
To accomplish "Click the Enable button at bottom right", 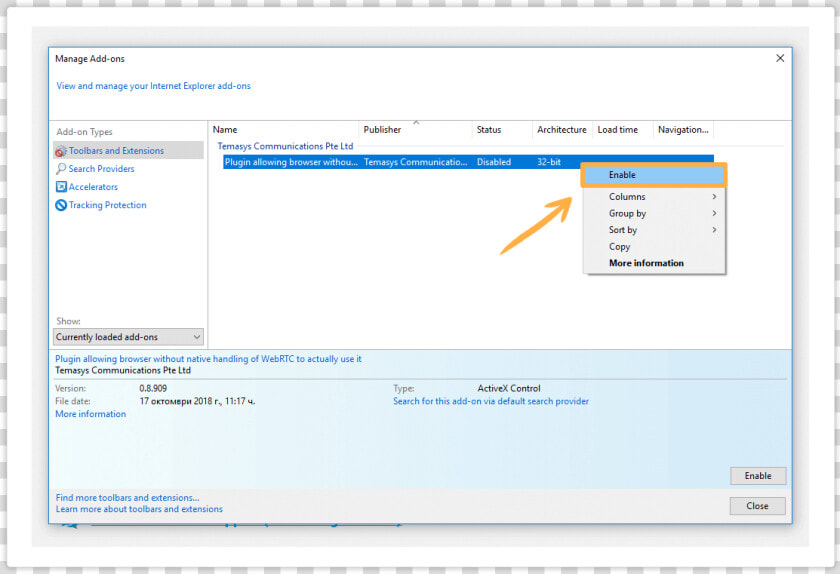I will (x=758, y=476).
